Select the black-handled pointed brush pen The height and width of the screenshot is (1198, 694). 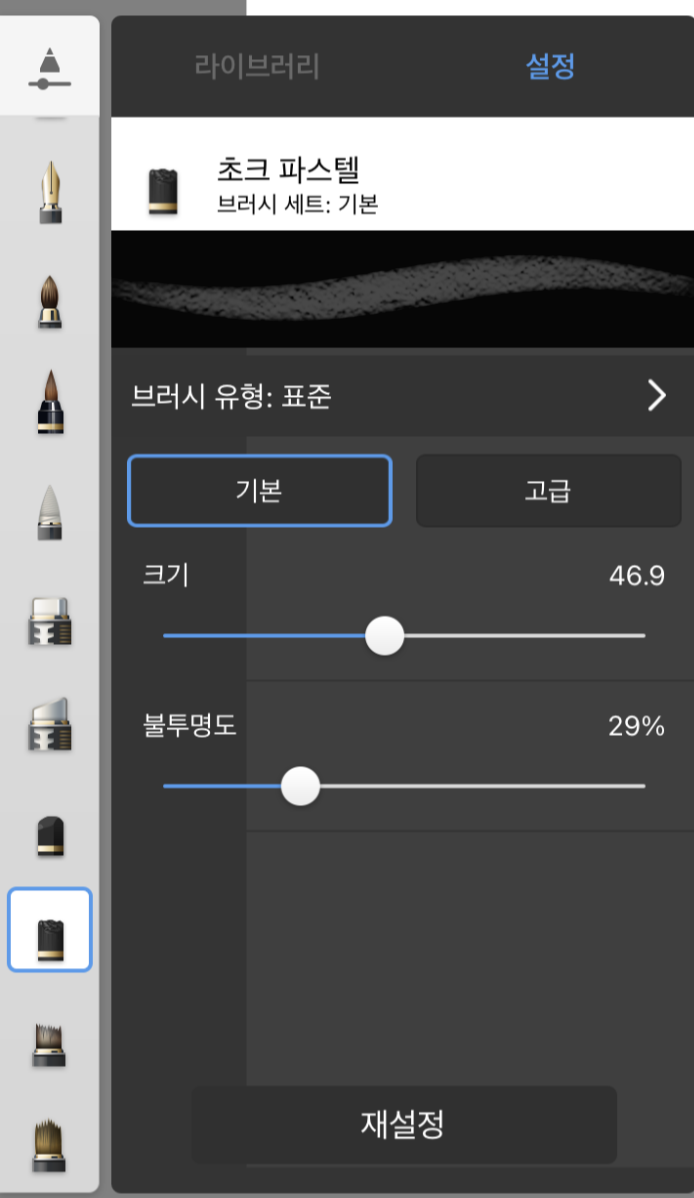tap(50, 402)
